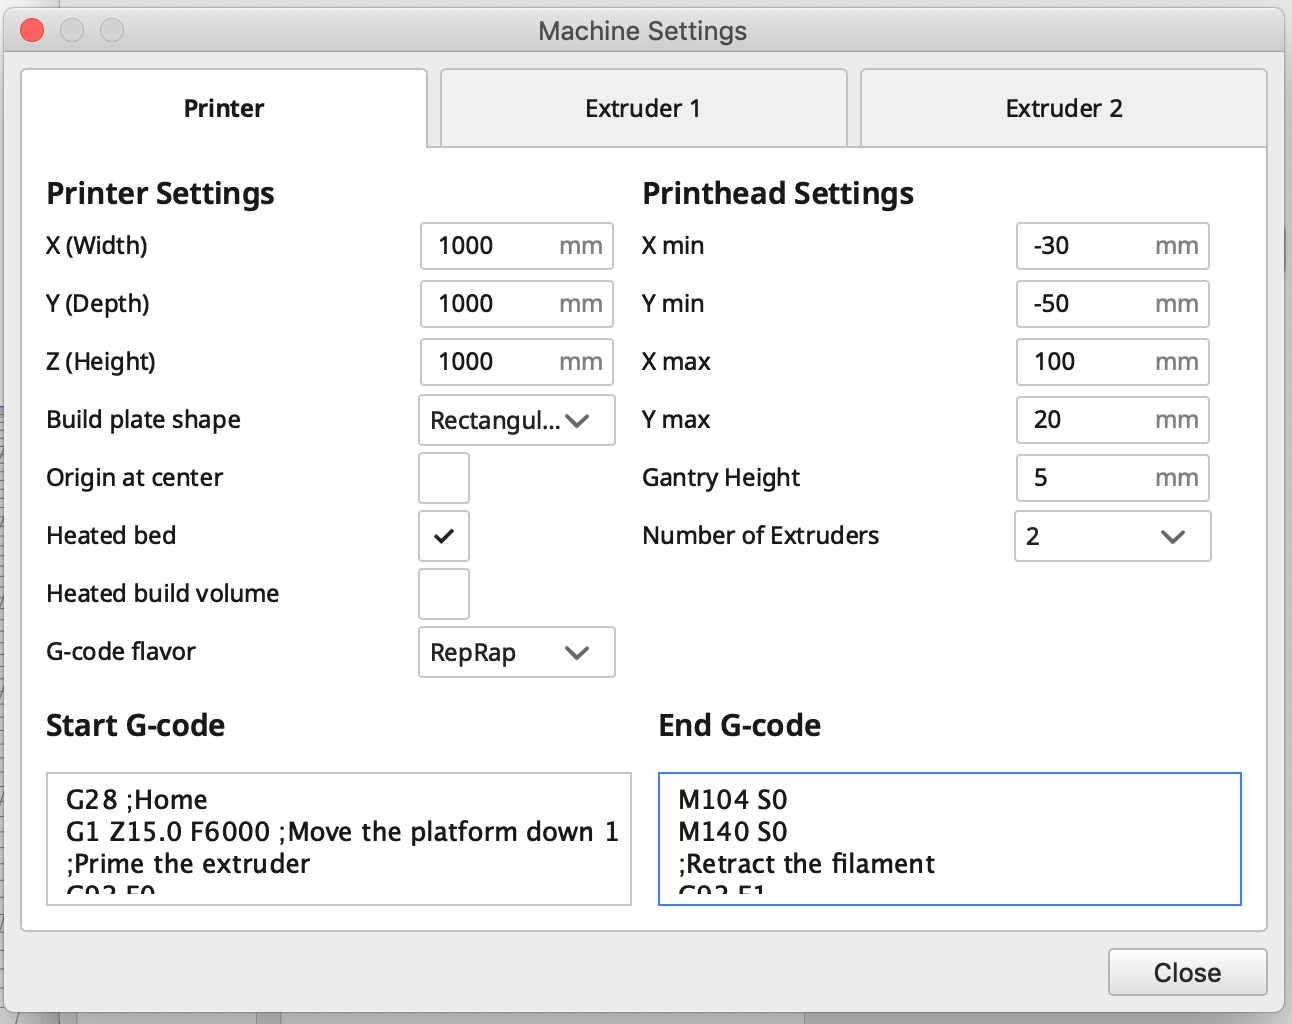This screenshot has height=1024, width=1292.
Task: Switch to the Extruder 1 tab
Action: click(x=643, y=108)
